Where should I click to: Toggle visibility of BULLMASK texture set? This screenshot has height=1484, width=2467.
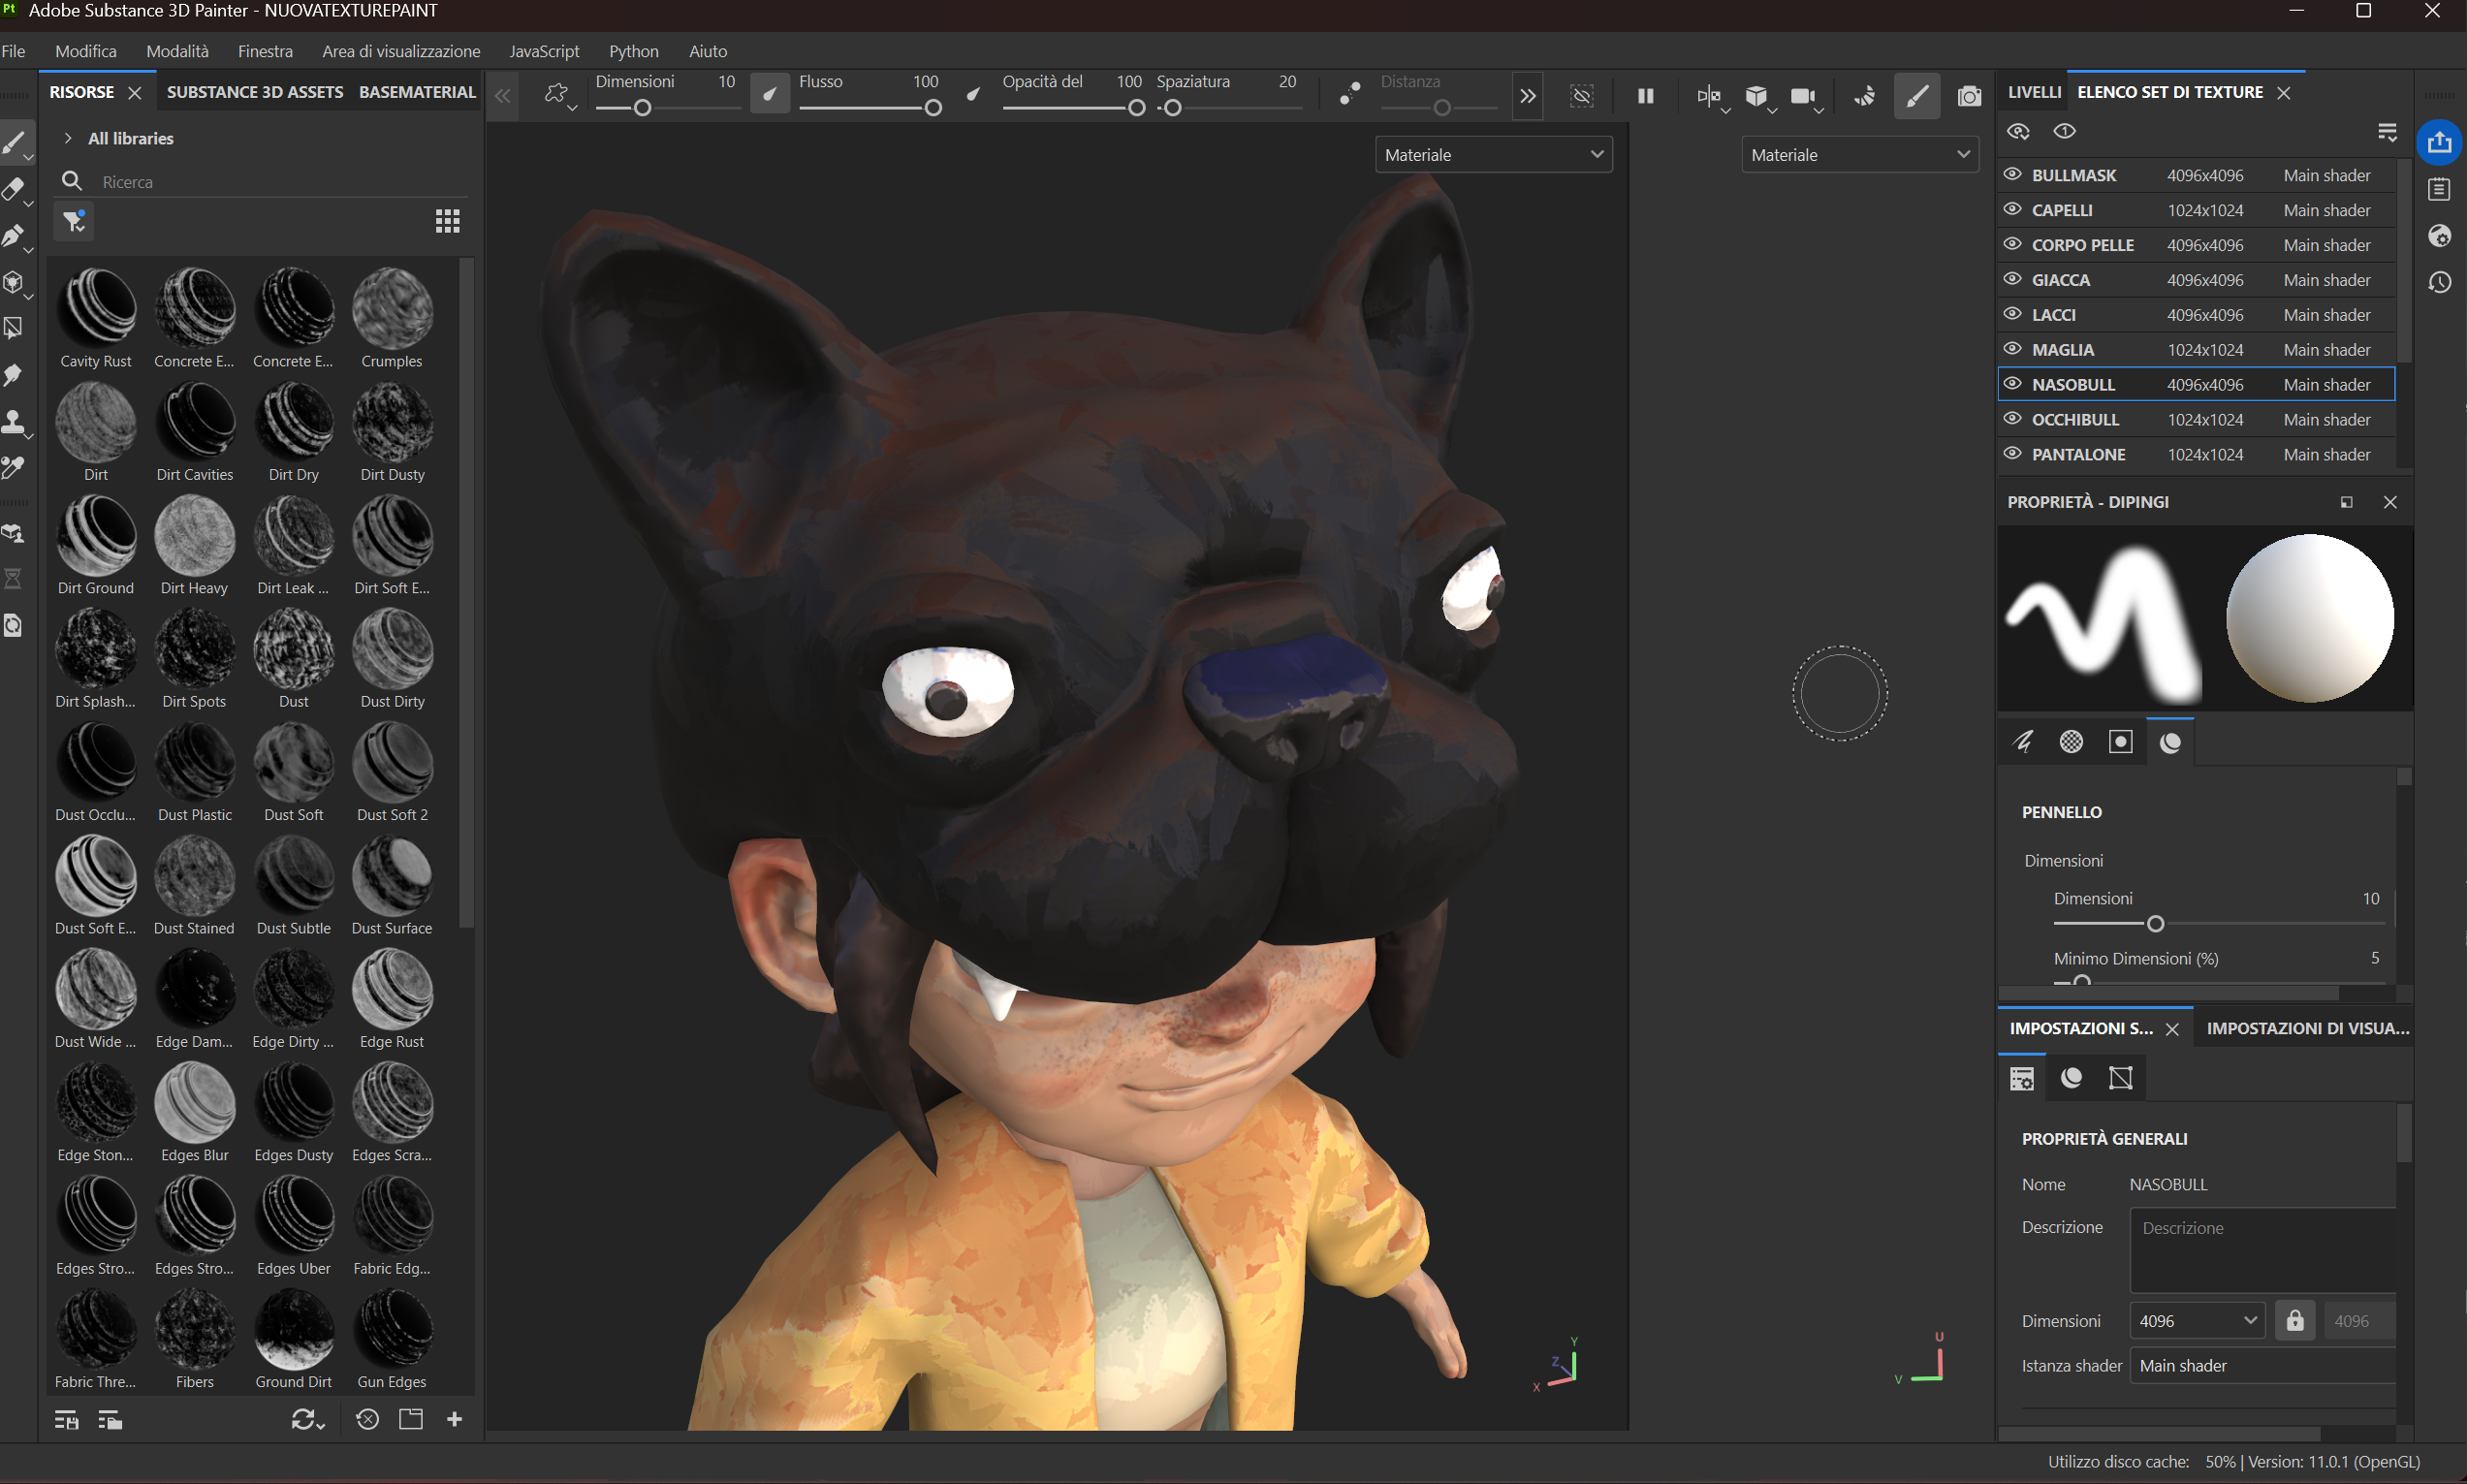[x=2012, y=174]
